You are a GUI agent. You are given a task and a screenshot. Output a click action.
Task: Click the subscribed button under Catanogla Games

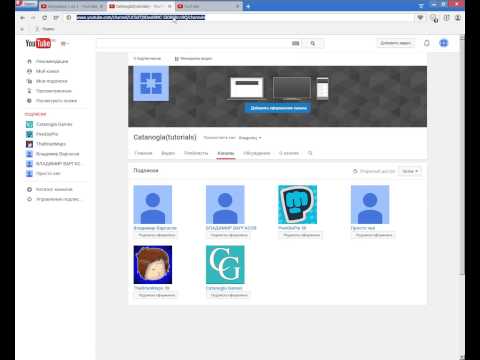pyautogui.click(x=229, y=295)
